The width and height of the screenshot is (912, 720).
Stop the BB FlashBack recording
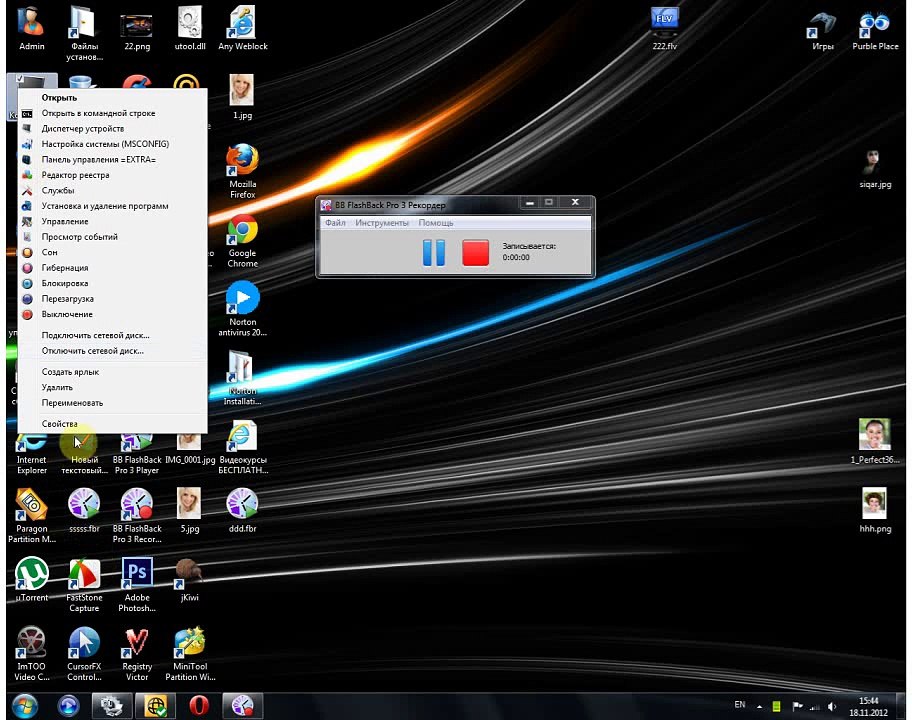[x=475, y=253]
